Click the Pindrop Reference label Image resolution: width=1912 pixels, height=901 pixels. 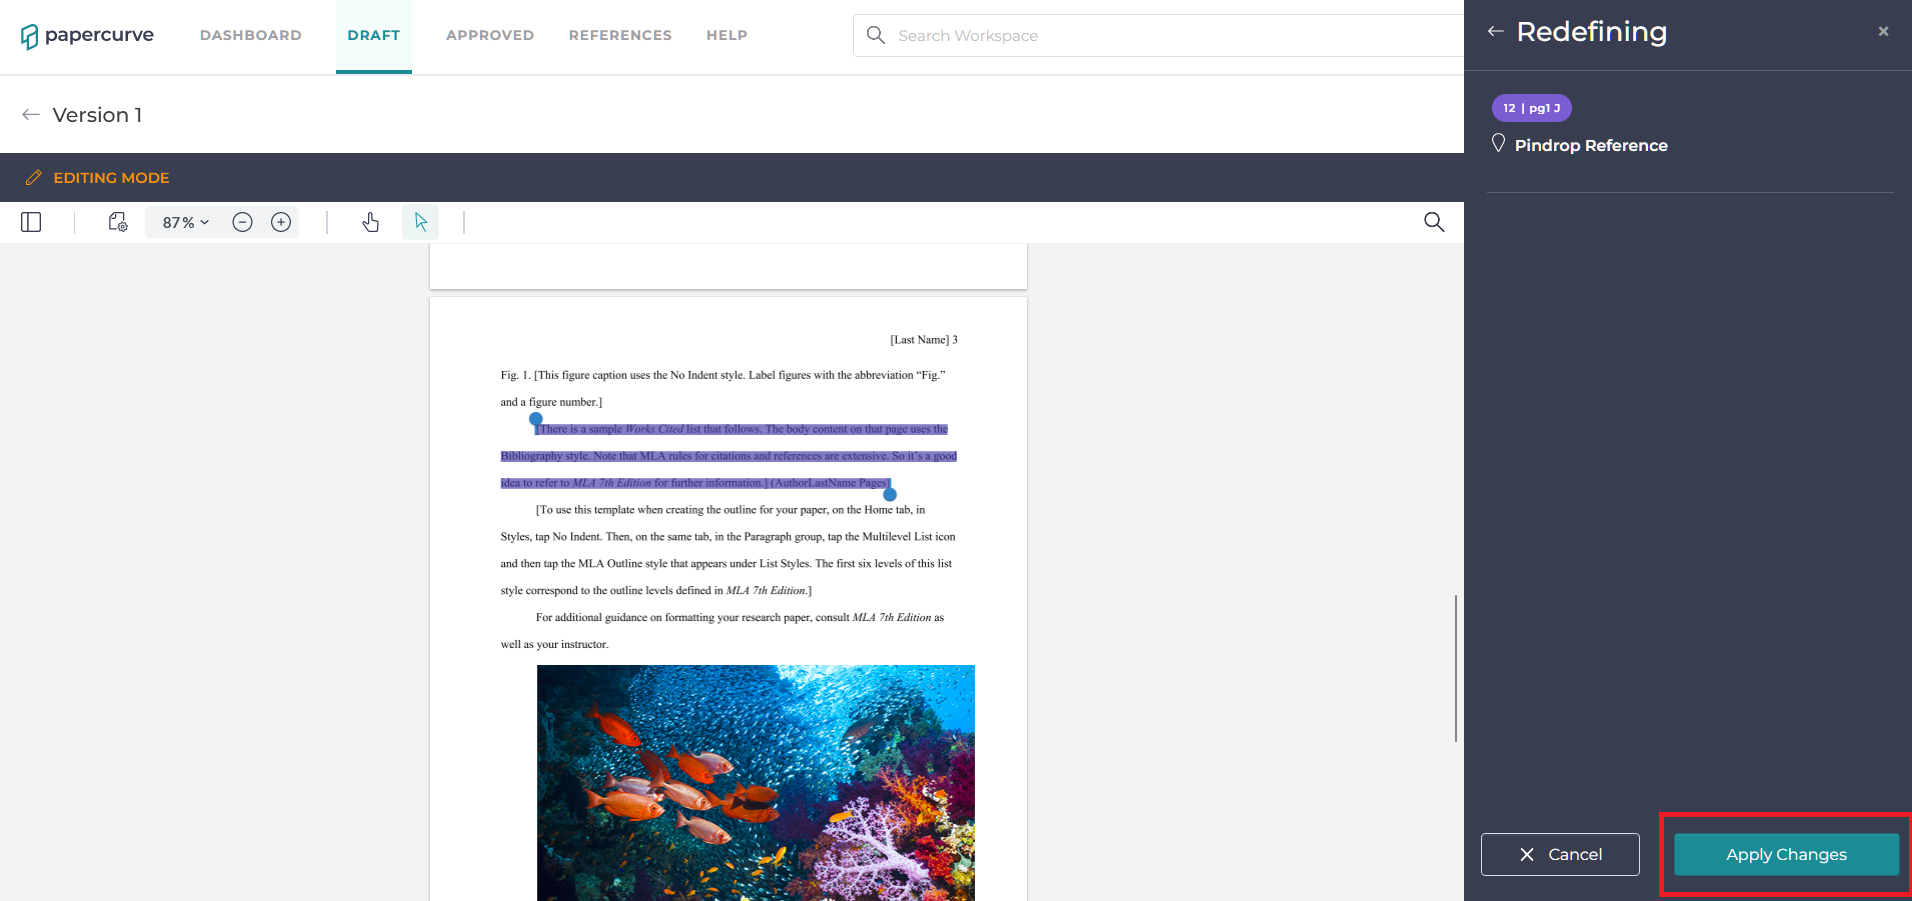click(1591, 146)
